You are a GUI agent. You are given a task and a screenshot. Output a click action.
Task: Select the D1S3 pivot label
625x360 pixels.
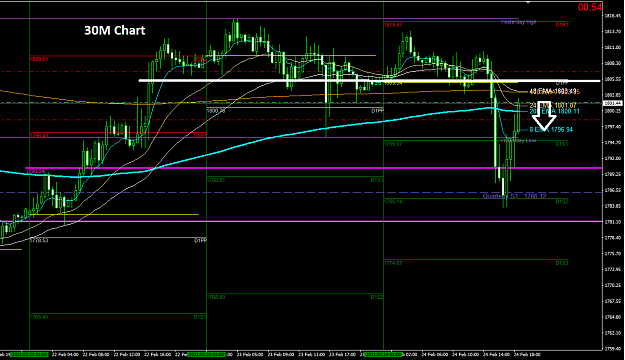[x=562, y=263]
